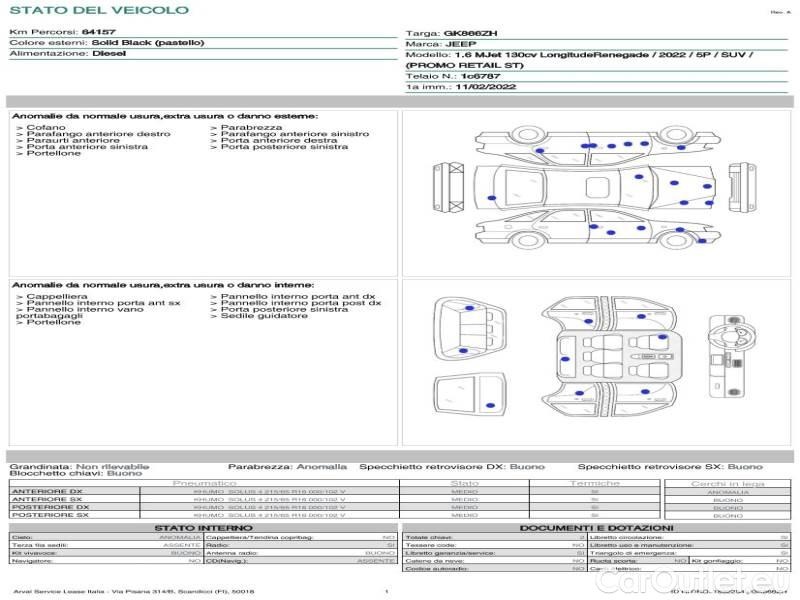
Task: Click "Portellone" in the interior anomalies list
Action: pyautogui.click(x=49, y=322)
